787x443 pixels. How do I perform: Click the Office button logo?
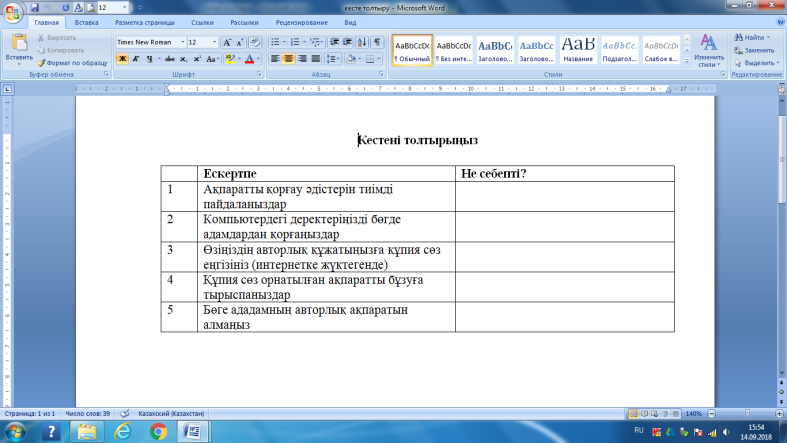coord(13,12)
